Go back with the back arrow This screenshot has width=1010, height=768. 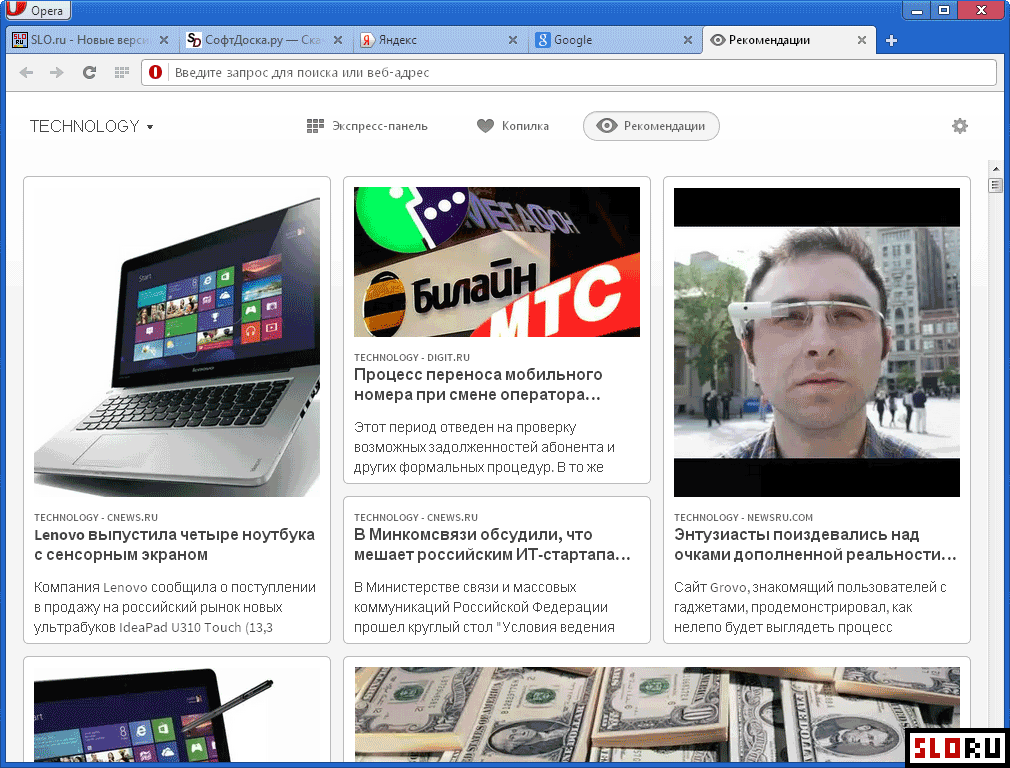point(26,73)
